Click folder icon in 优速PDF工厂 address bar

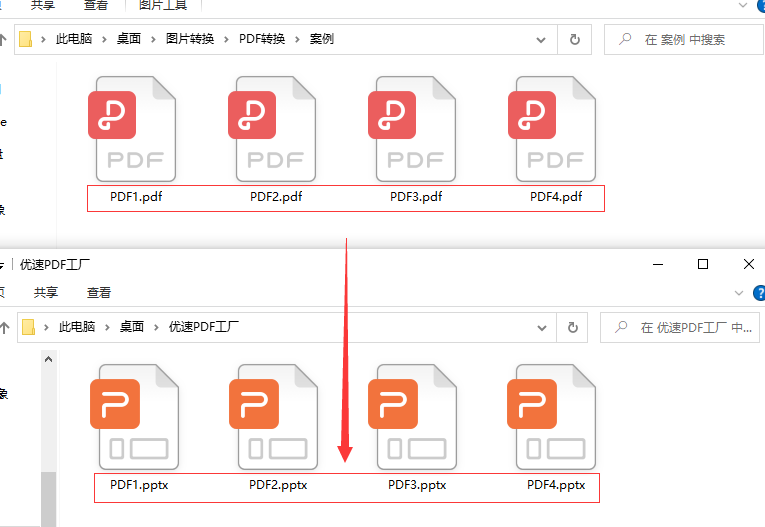coord(28,327)
